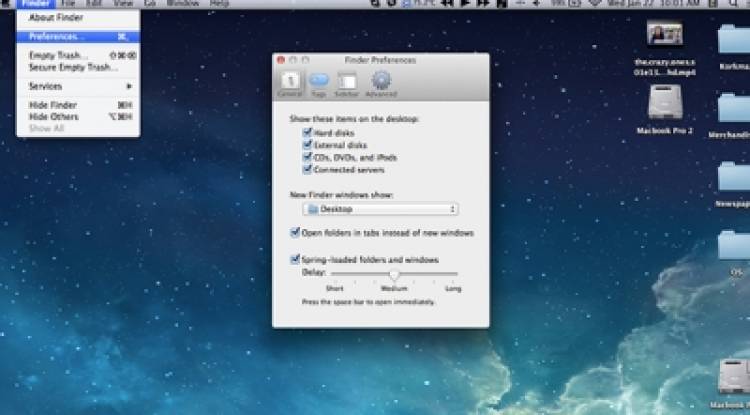Switch to the Tags preferences tab
This screenshot has height=415, width=750.
tap(319, 85)
